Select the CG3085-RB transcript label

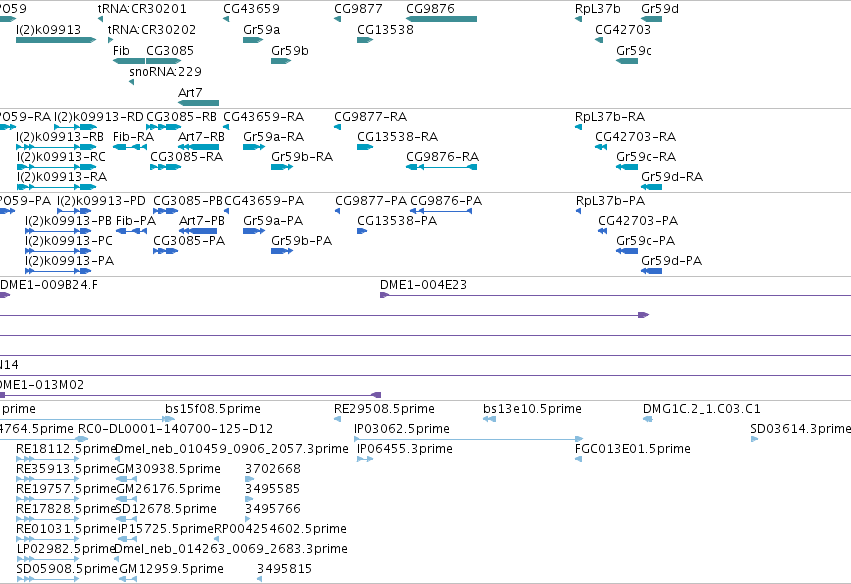pos(181,117)
